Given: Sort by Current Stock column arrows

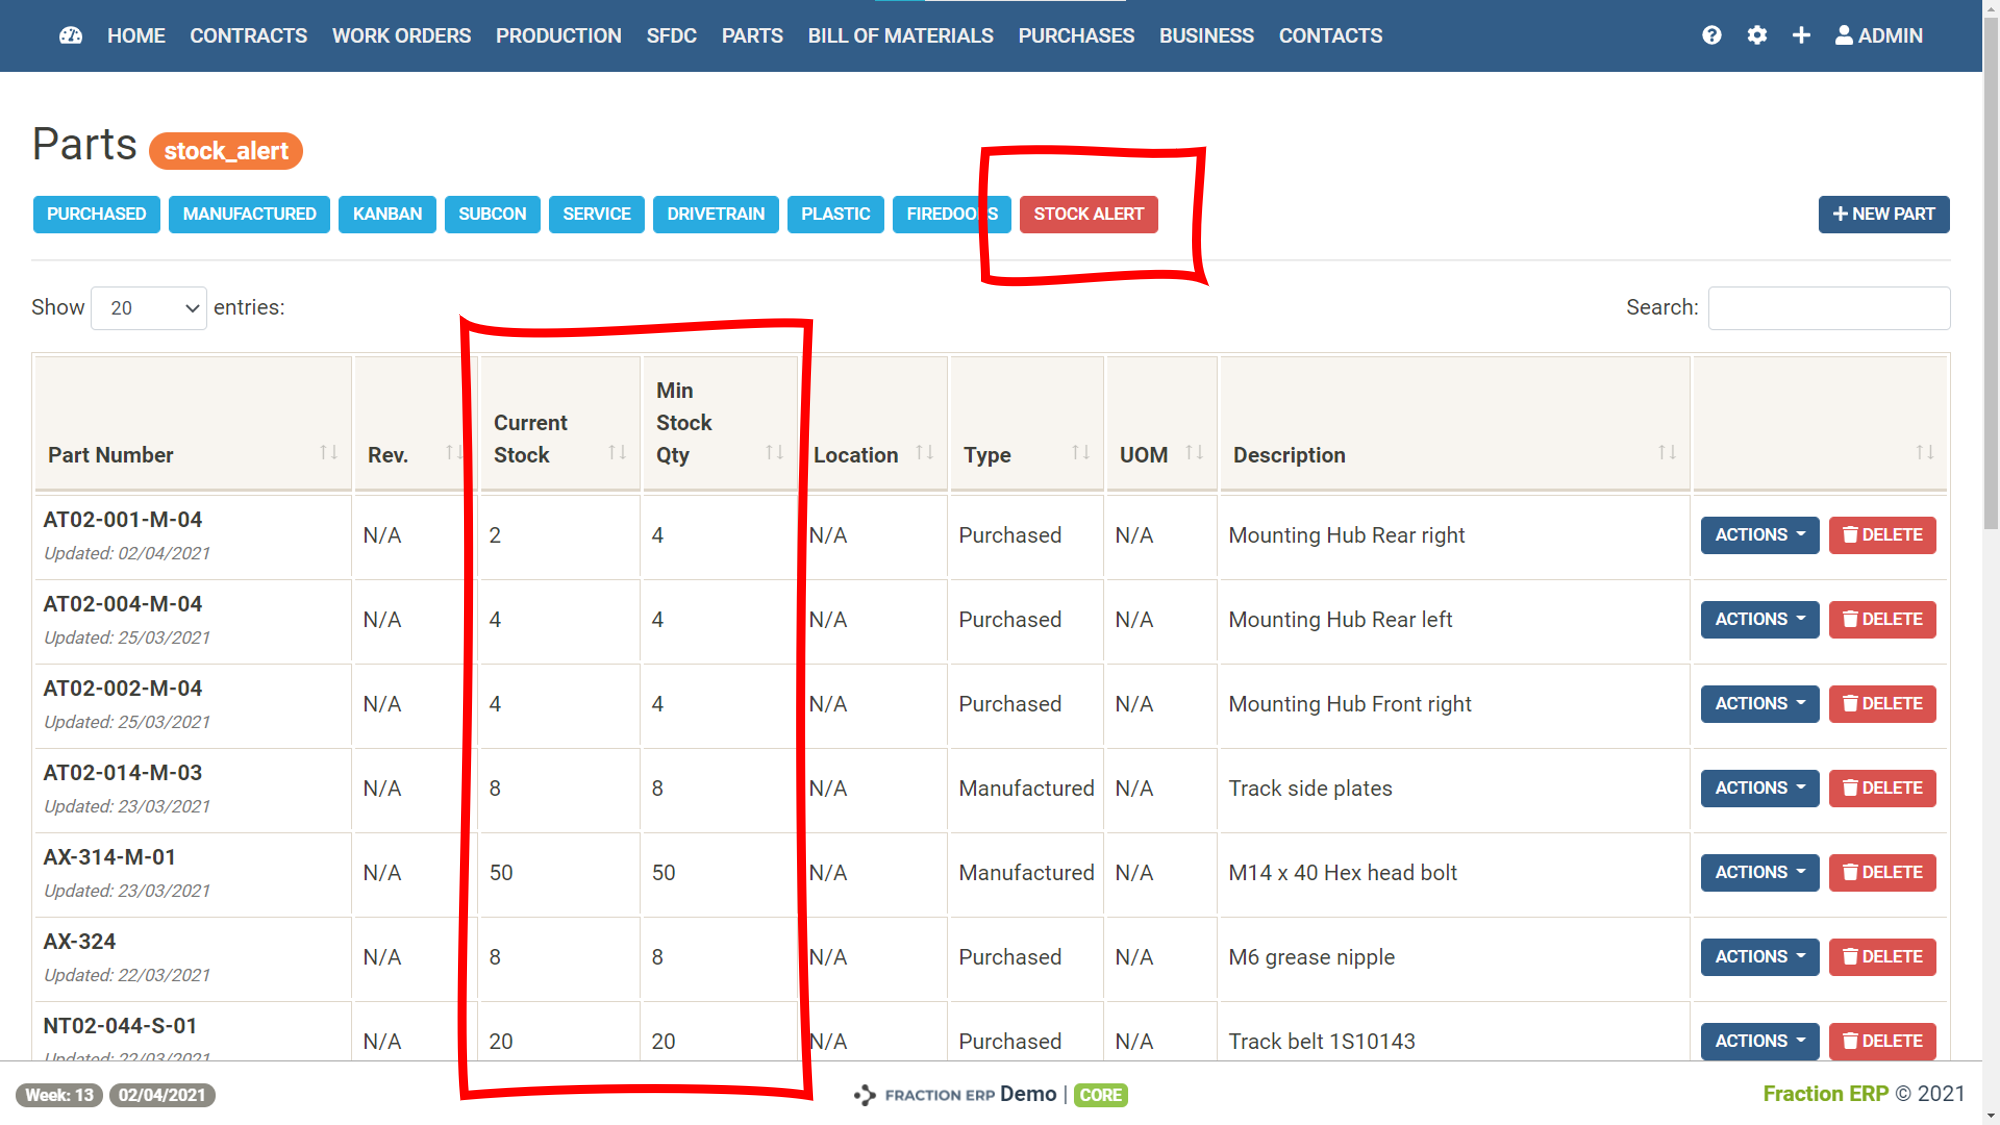Looking at the screenshot, I should (x=617, y=453).
